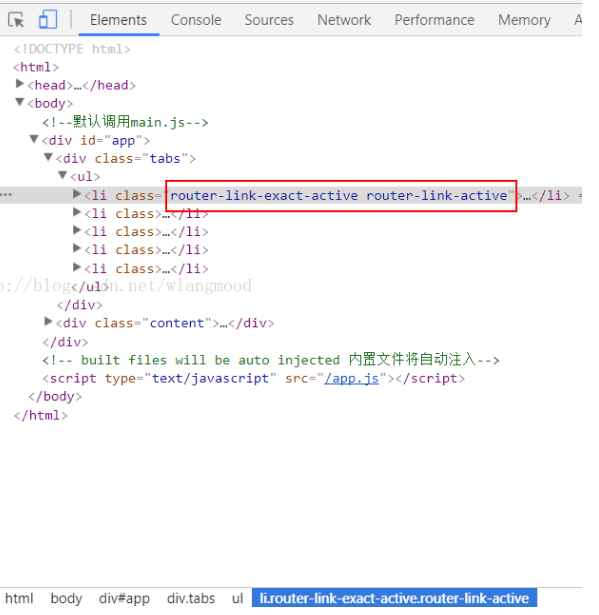Collapse the ul element node
This screenshot has width=599, height=615.
pyautogui.click(x=63, y=175)
